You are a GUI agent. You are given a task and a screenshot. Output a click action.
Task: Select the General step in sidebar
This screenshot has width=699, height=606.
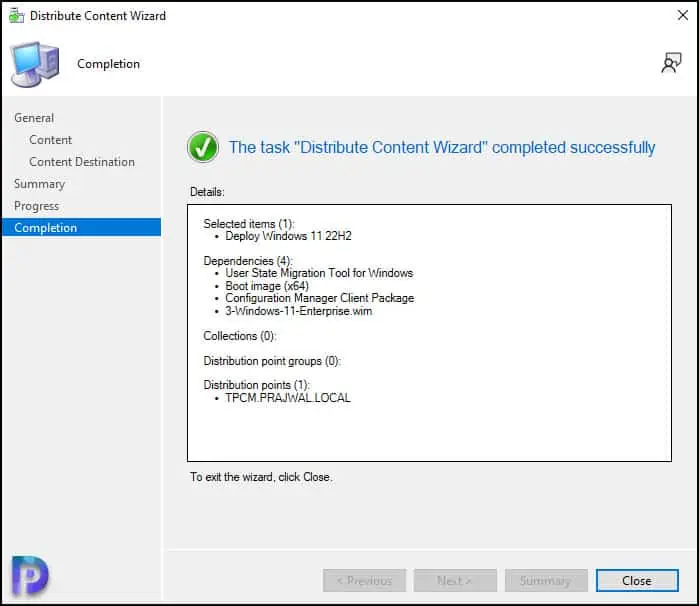tap(34, 118)
